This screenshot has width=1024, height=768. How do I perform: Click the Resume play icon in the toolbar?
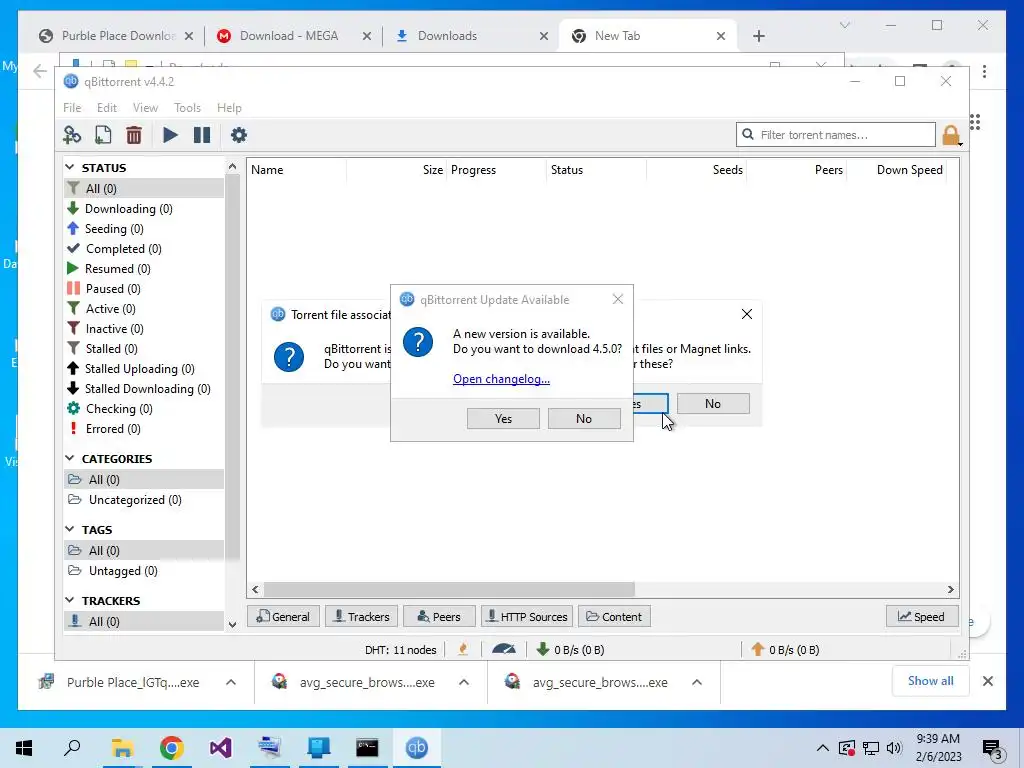point(170,135)
